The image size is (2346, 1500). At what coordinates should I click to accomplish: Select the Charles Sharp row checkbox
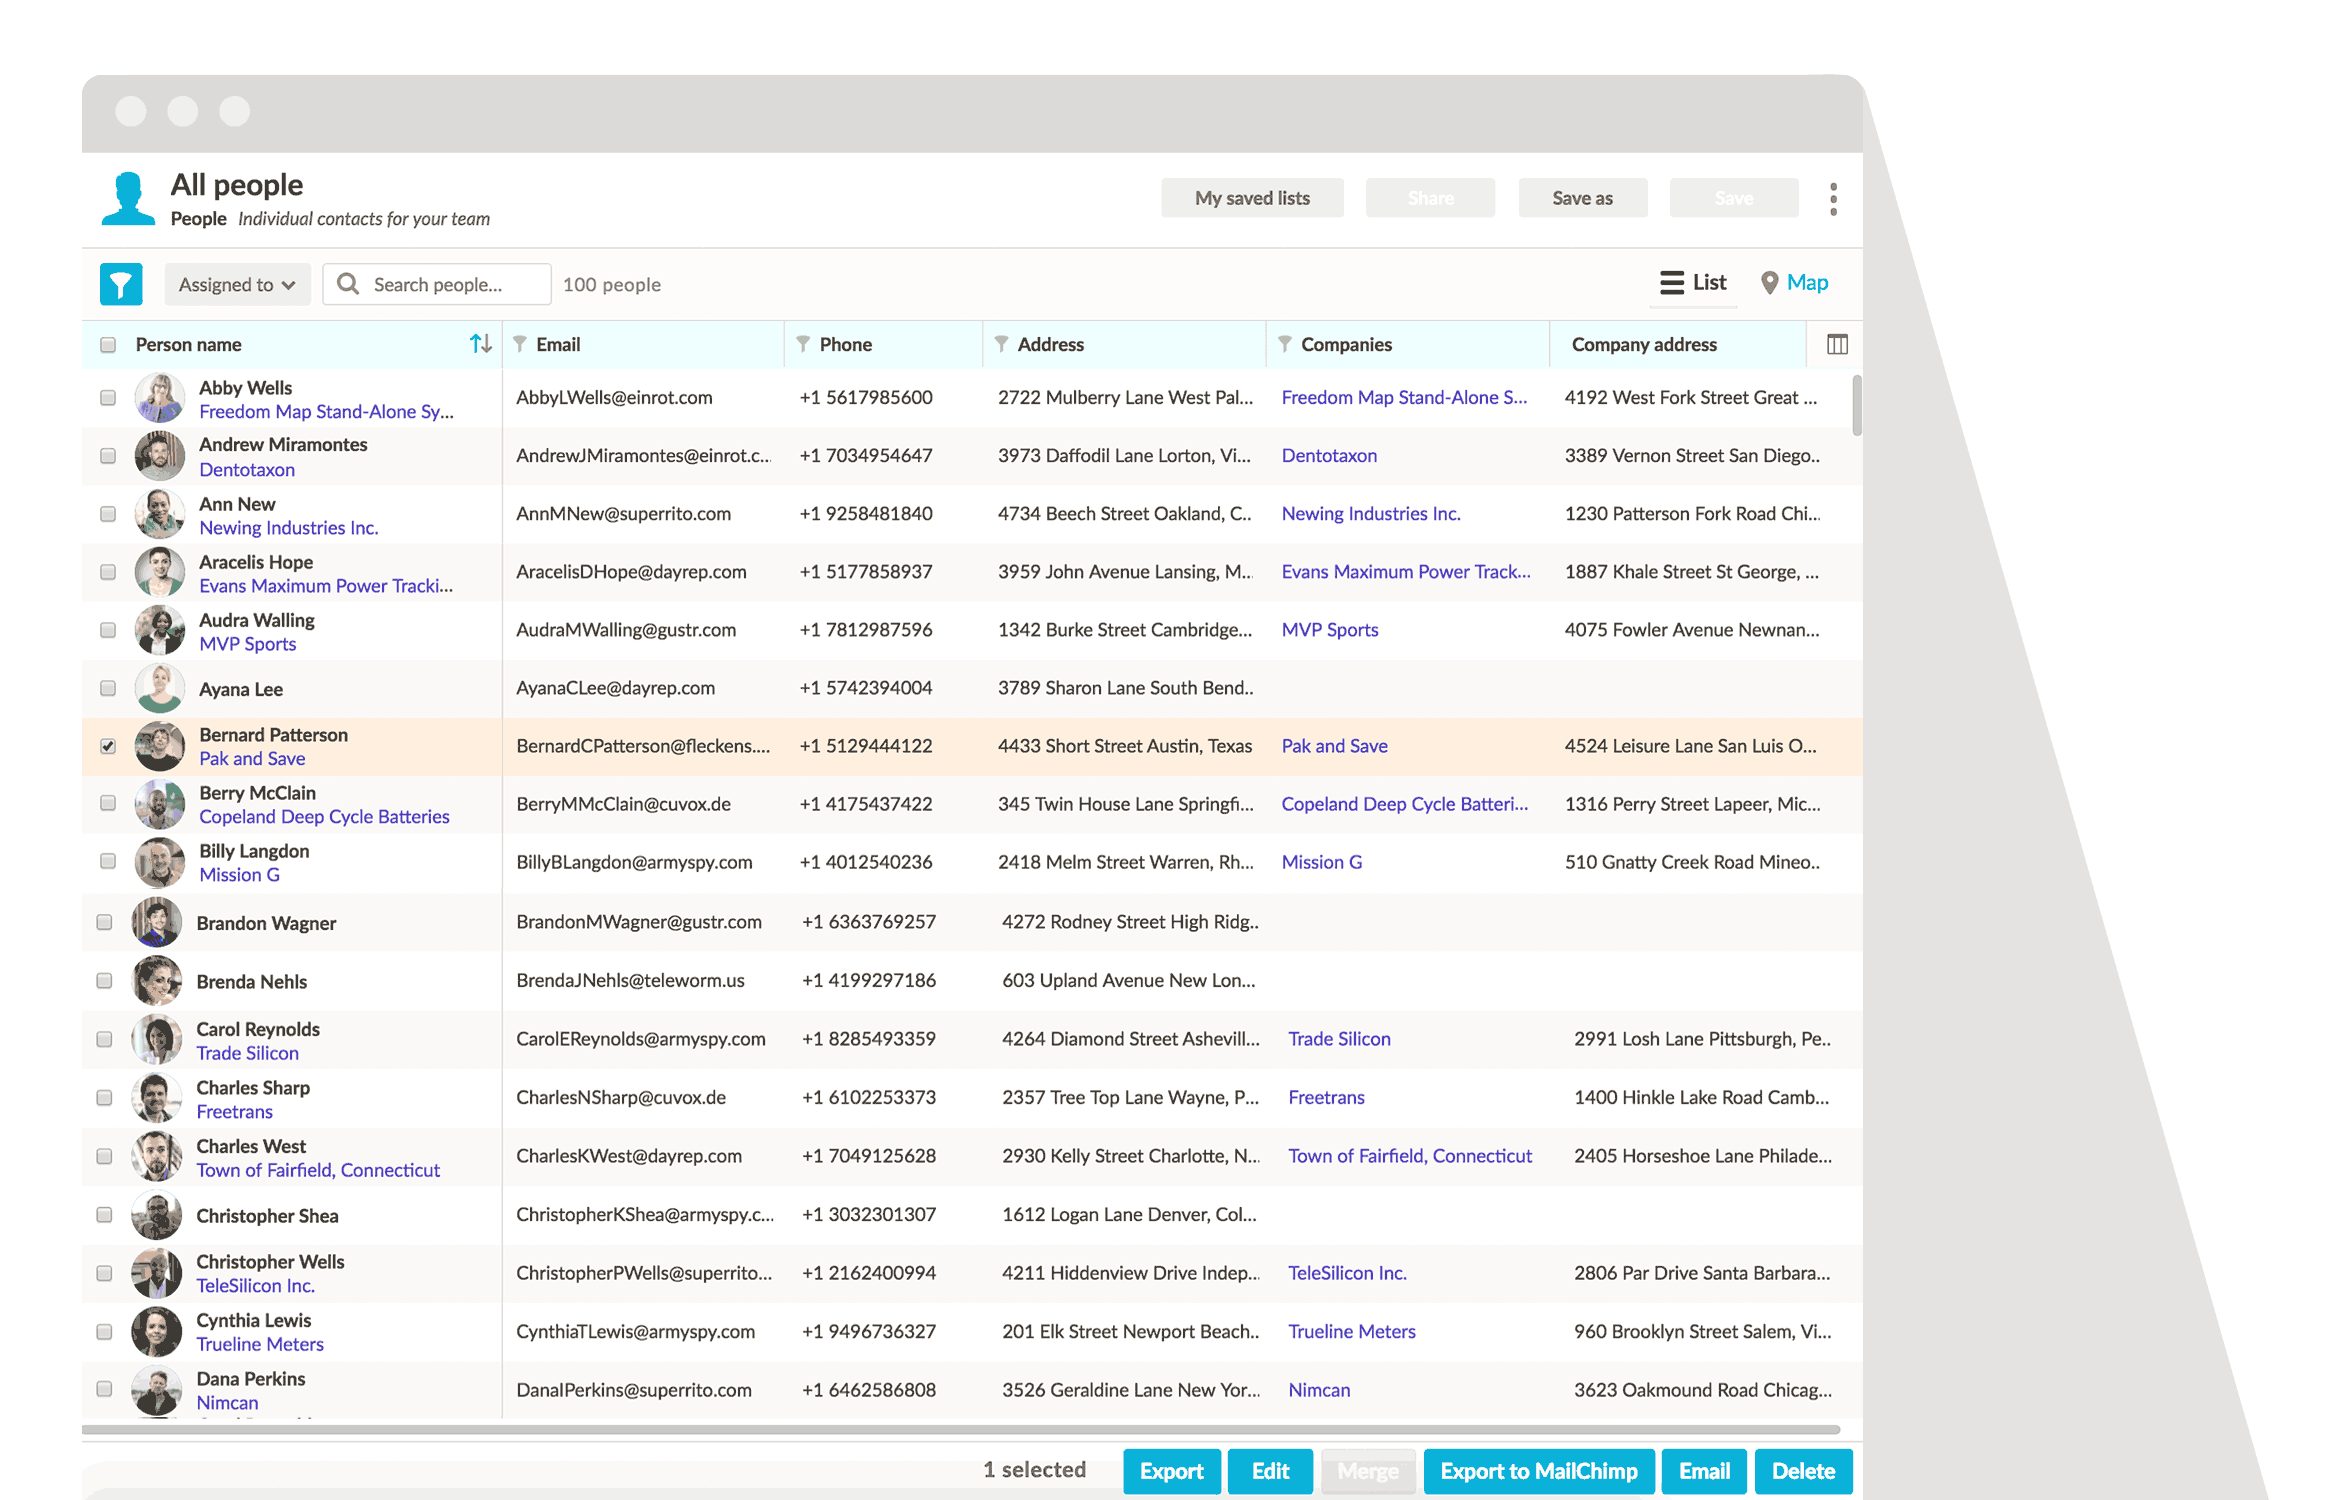(x=104, y=1098)
